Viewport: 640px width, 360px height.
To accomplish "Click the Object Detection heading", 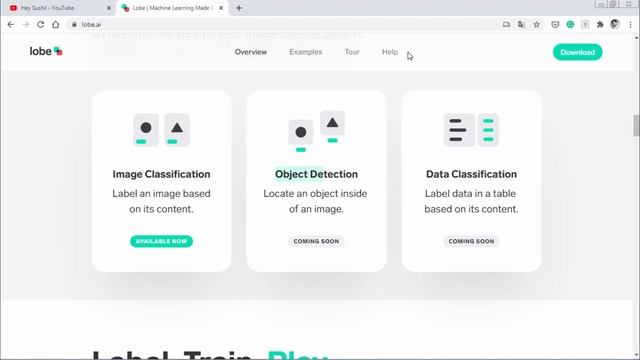I will pos(316,174).
